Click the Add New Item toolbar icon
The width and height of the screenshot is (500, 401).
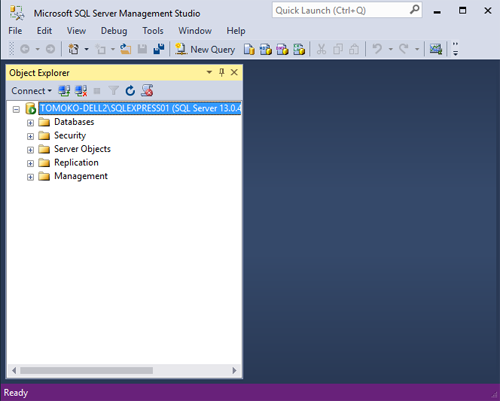(100, 49)
